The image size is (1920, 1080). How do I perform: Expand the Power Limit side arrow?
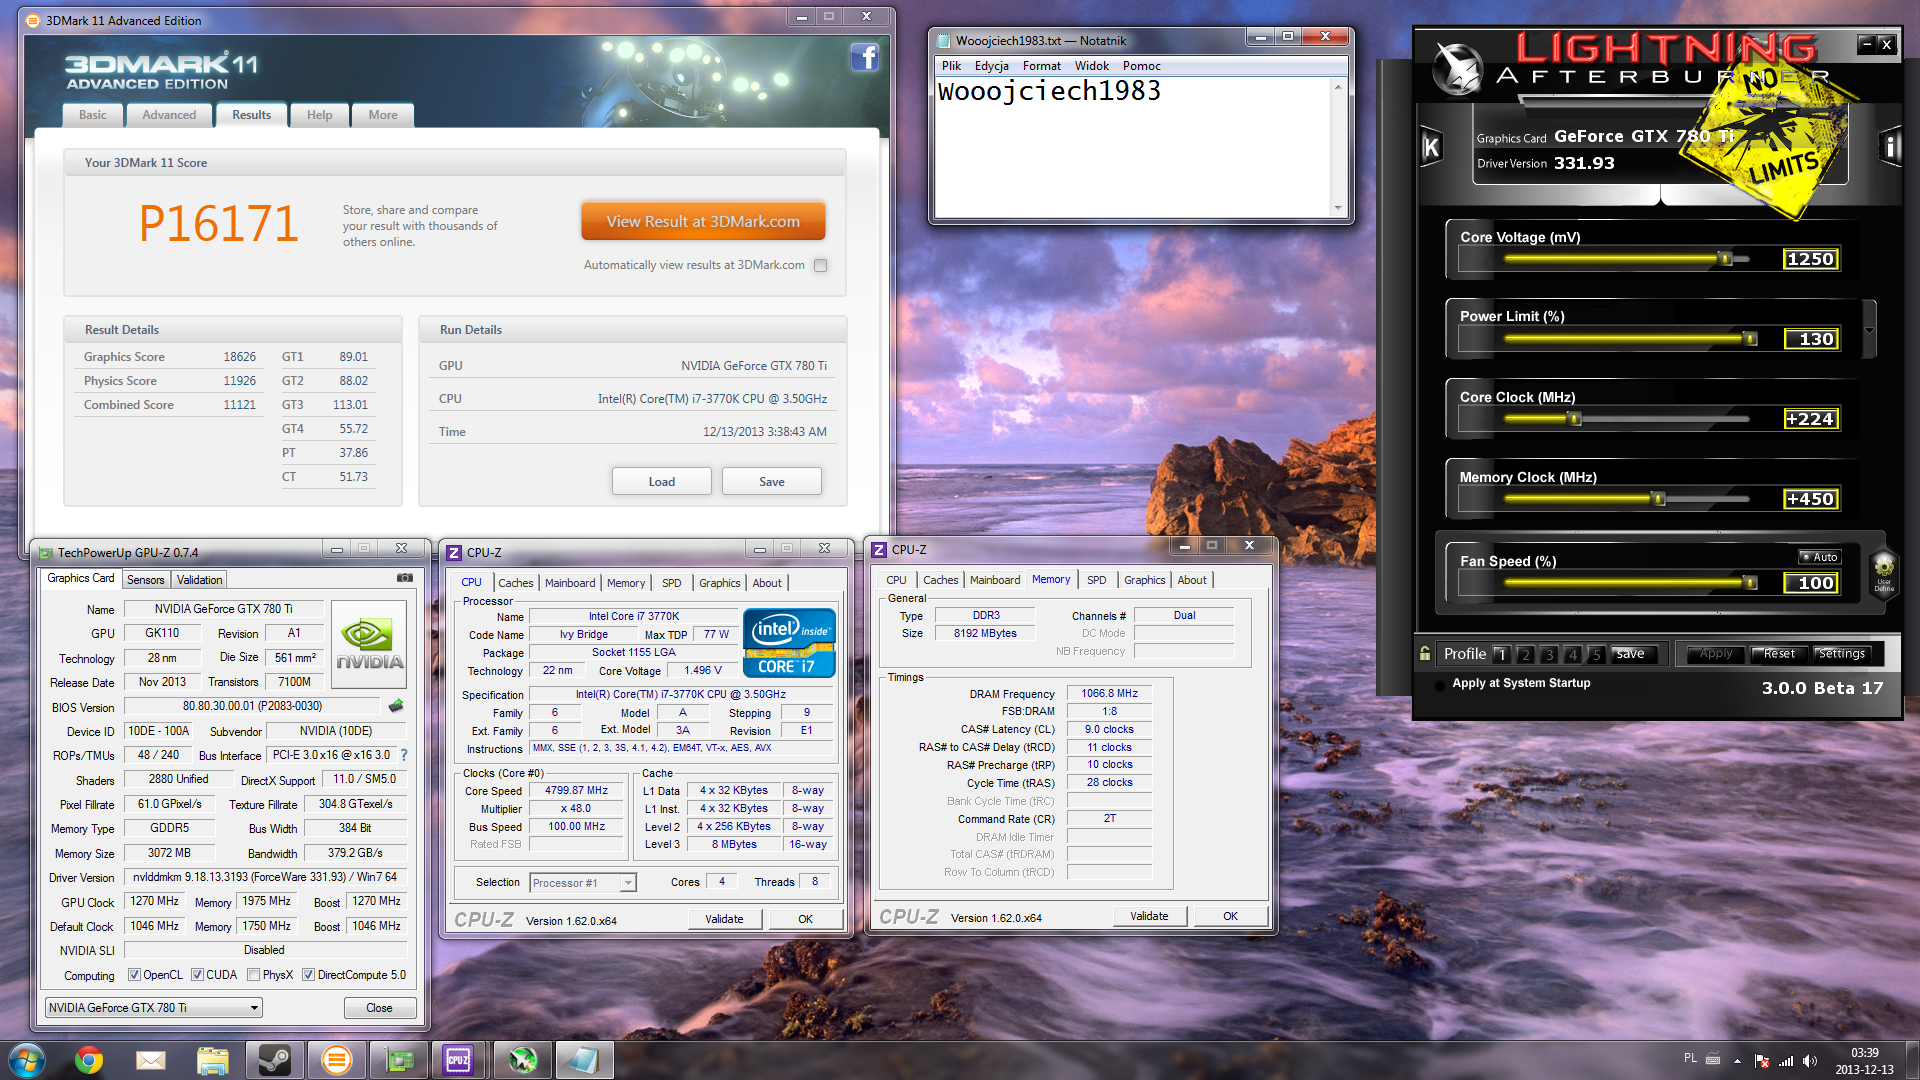point(1868,330)
